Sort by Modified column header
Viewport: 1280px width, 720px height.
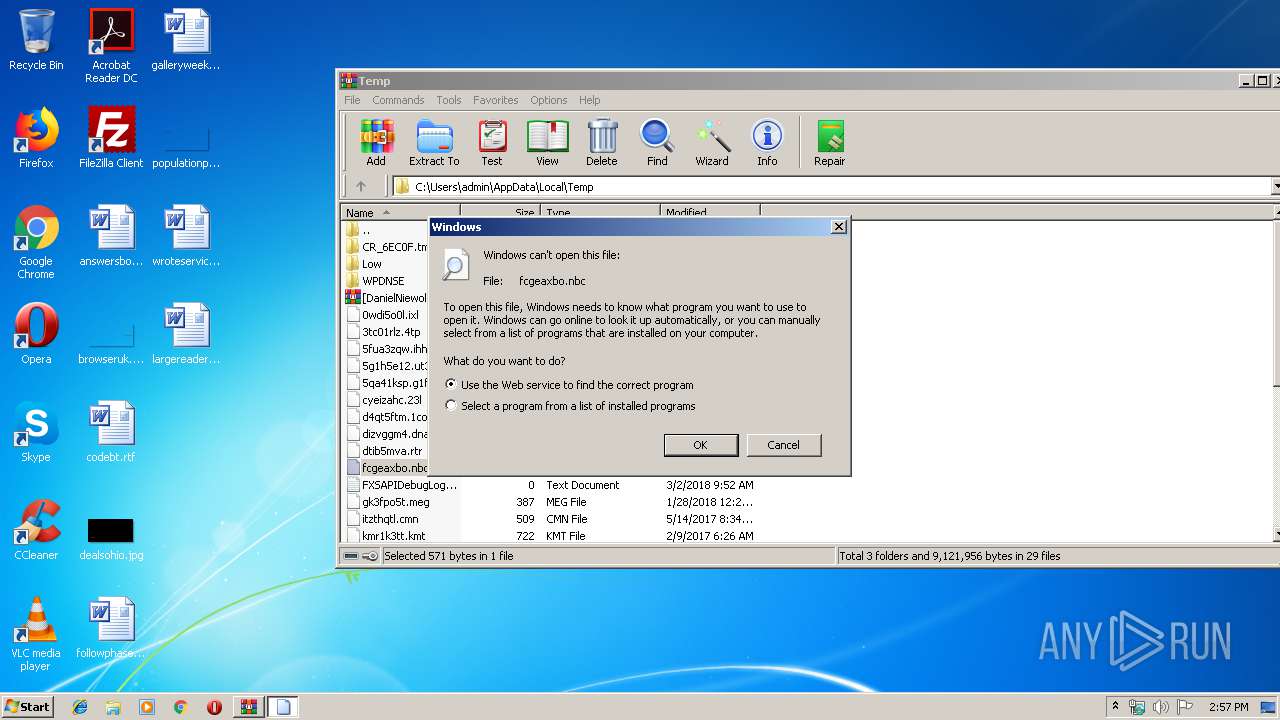tap(710, 212)
